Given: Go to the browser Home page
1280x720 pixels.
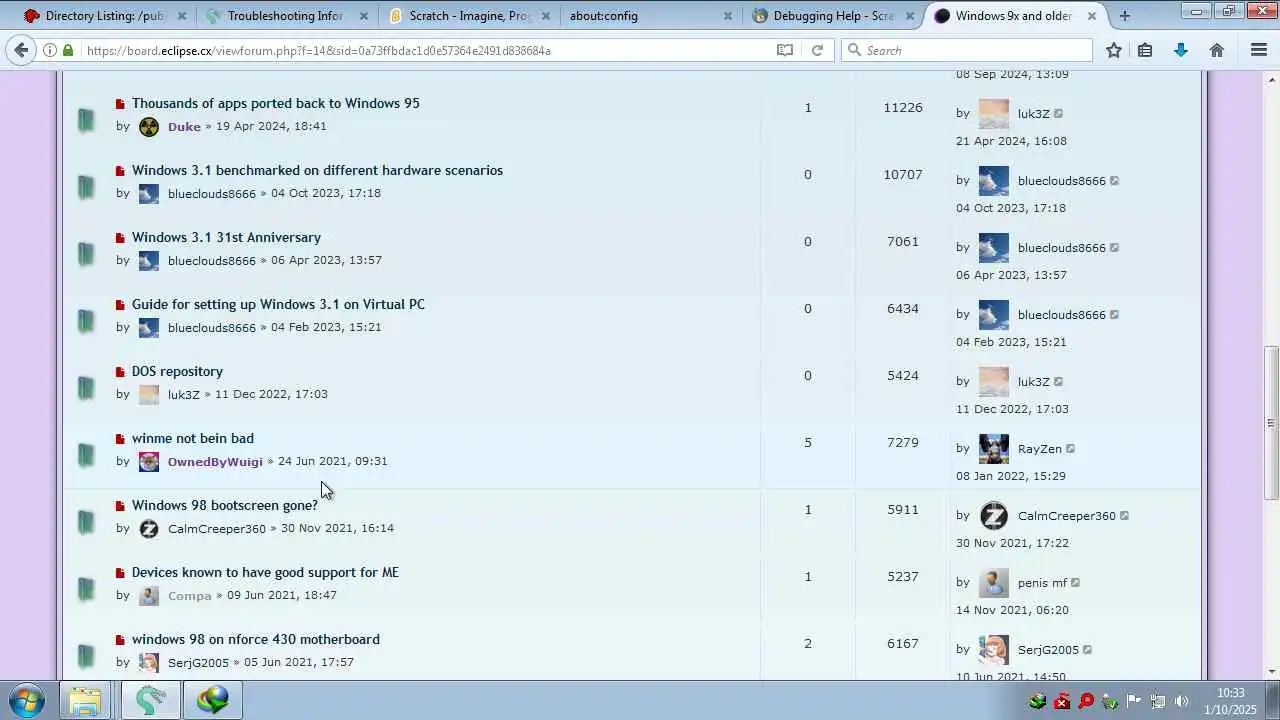Looking at the screenshot, I should point(1217,50).
